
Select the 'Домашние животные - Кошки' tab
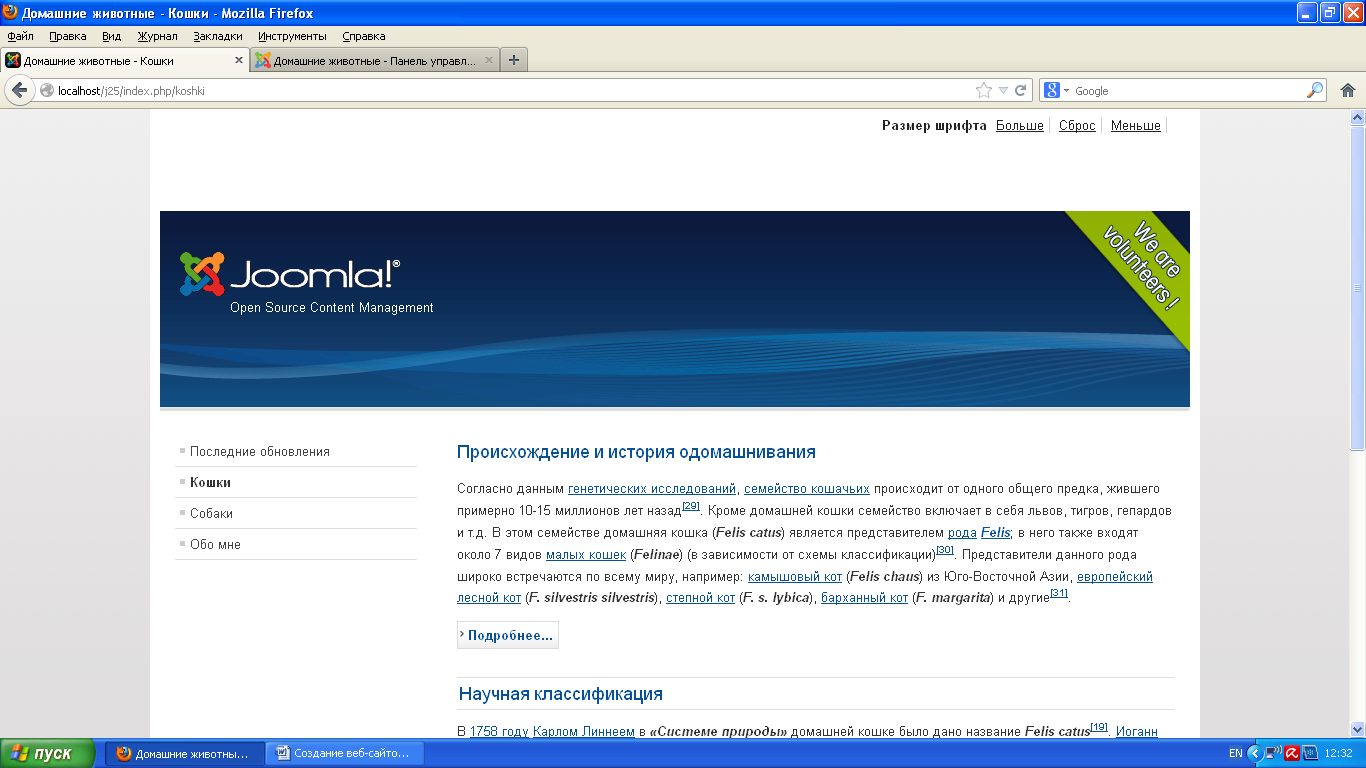coord(124,60)
